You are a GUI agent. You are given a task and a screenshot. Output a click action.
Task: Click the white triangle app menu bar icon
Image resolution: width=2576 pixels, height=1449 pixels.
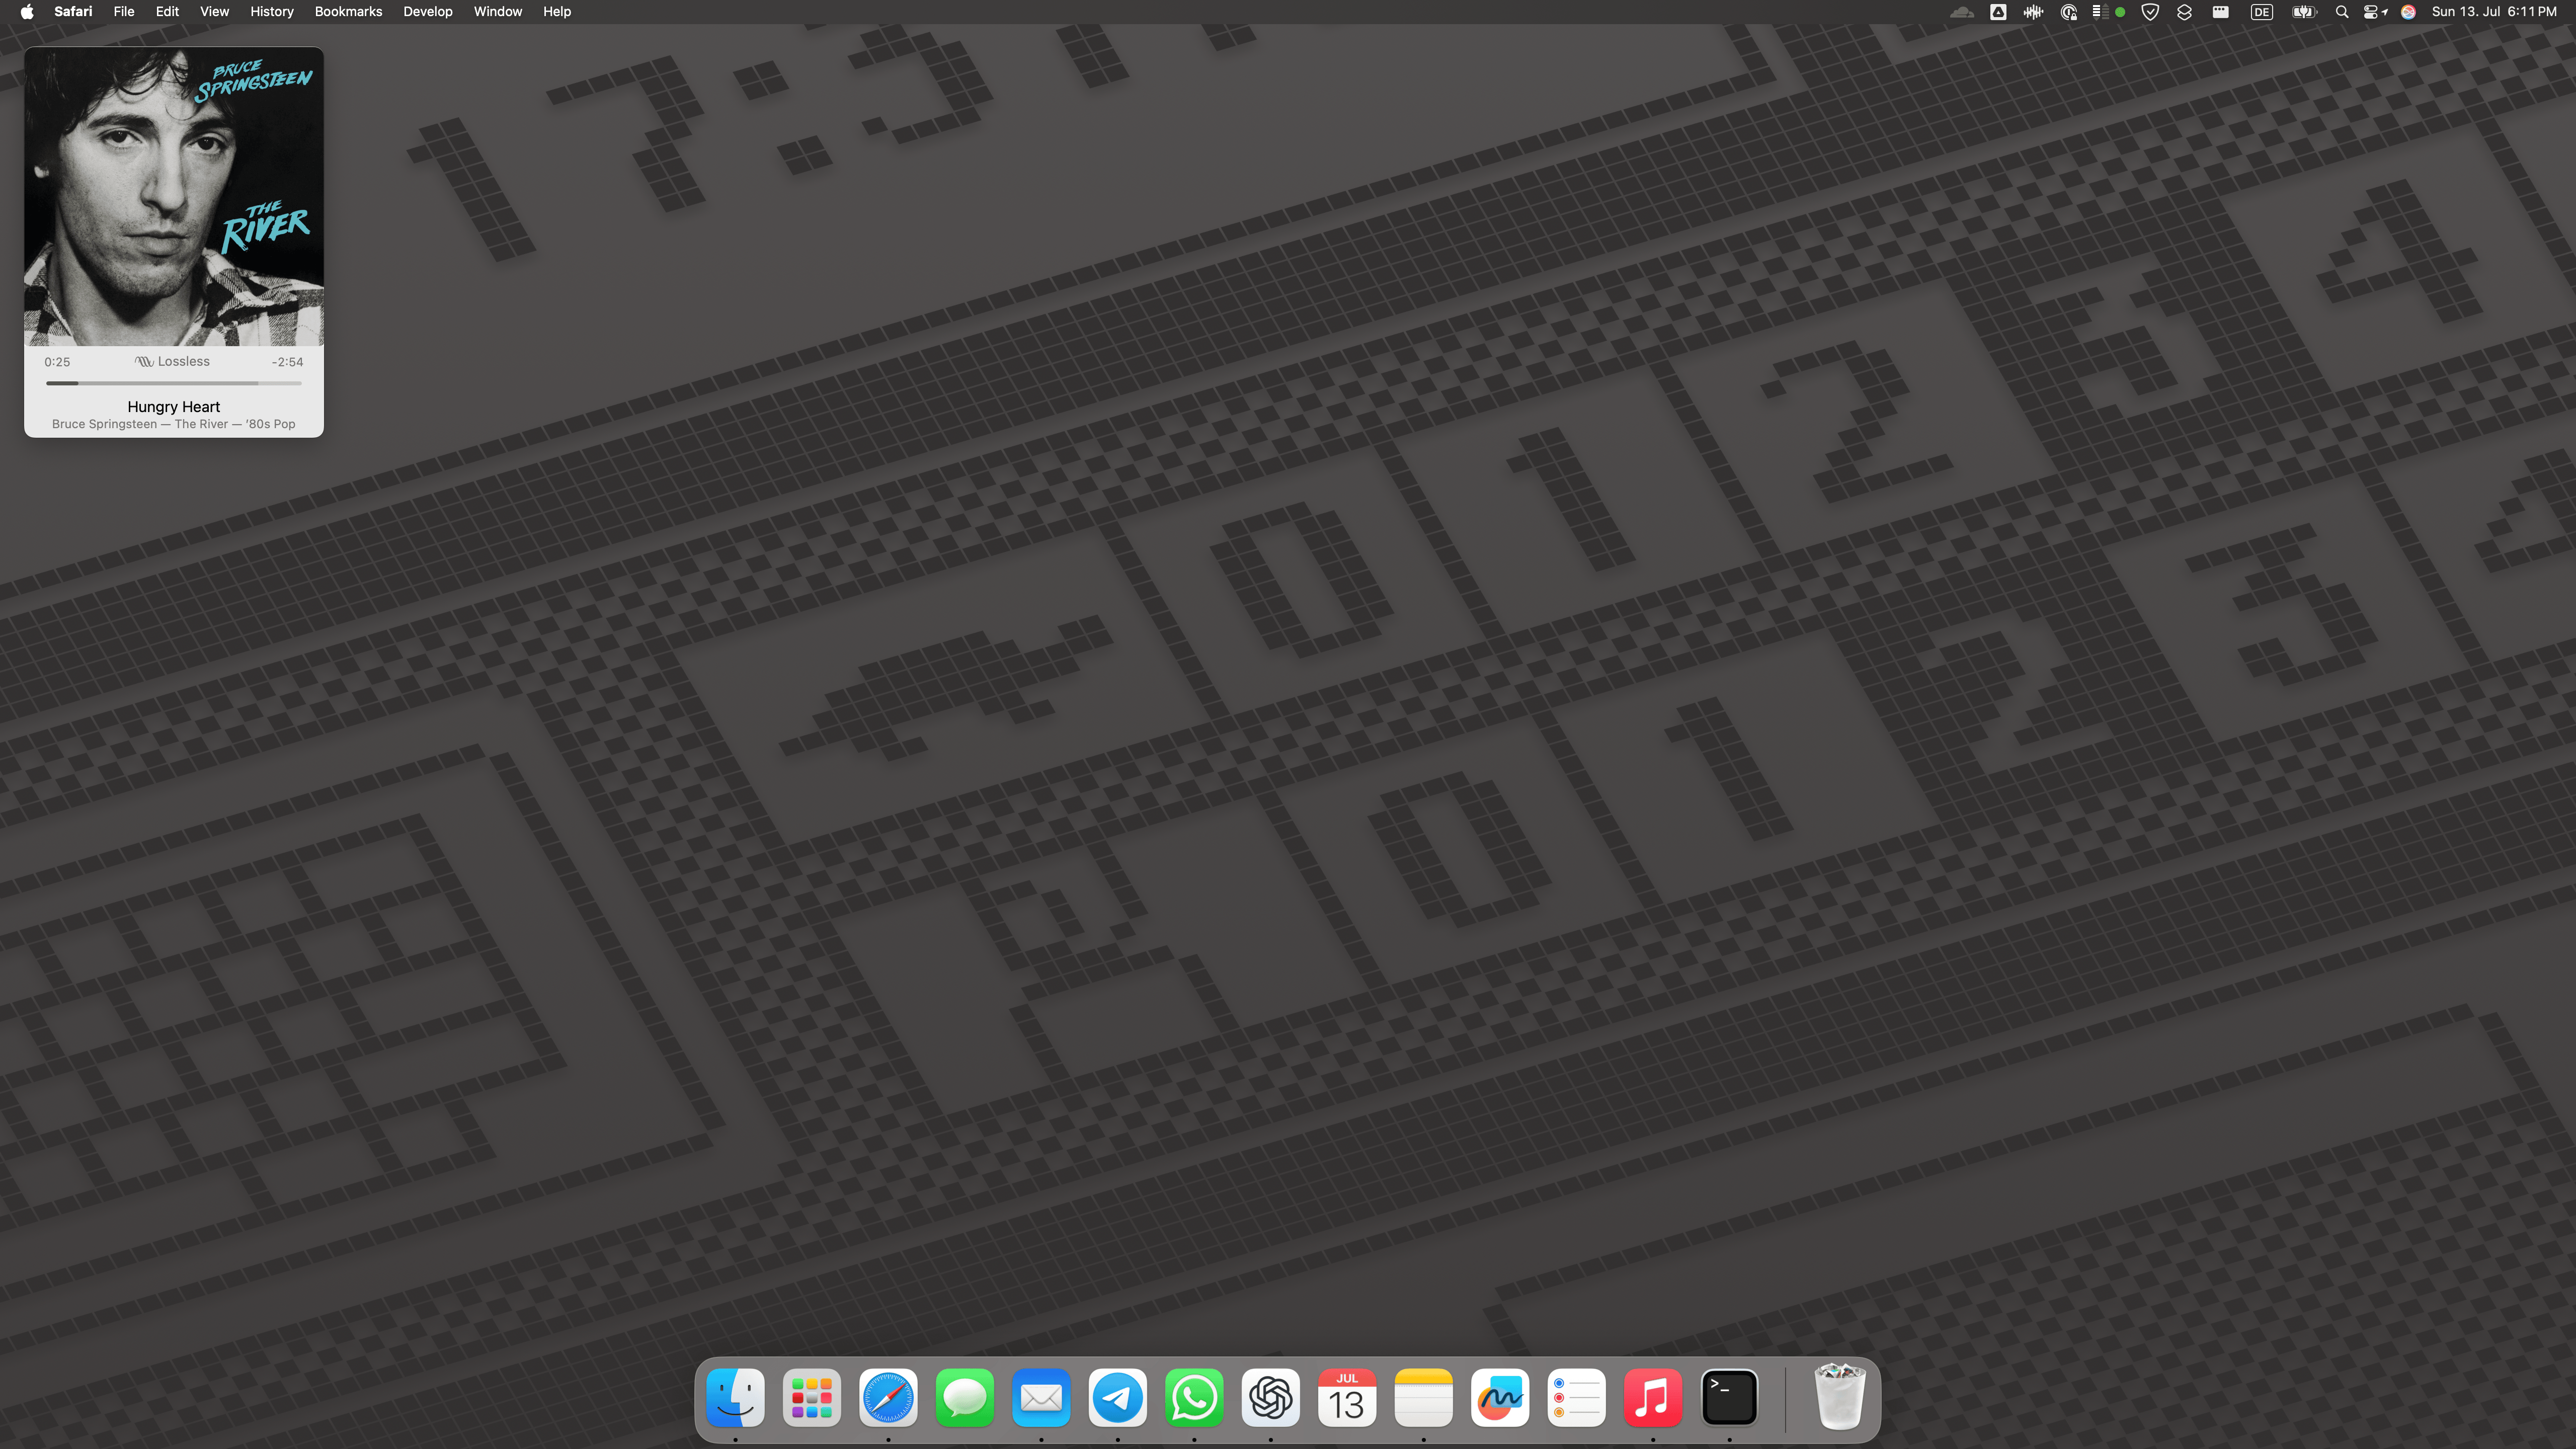tap(1998, 12)
